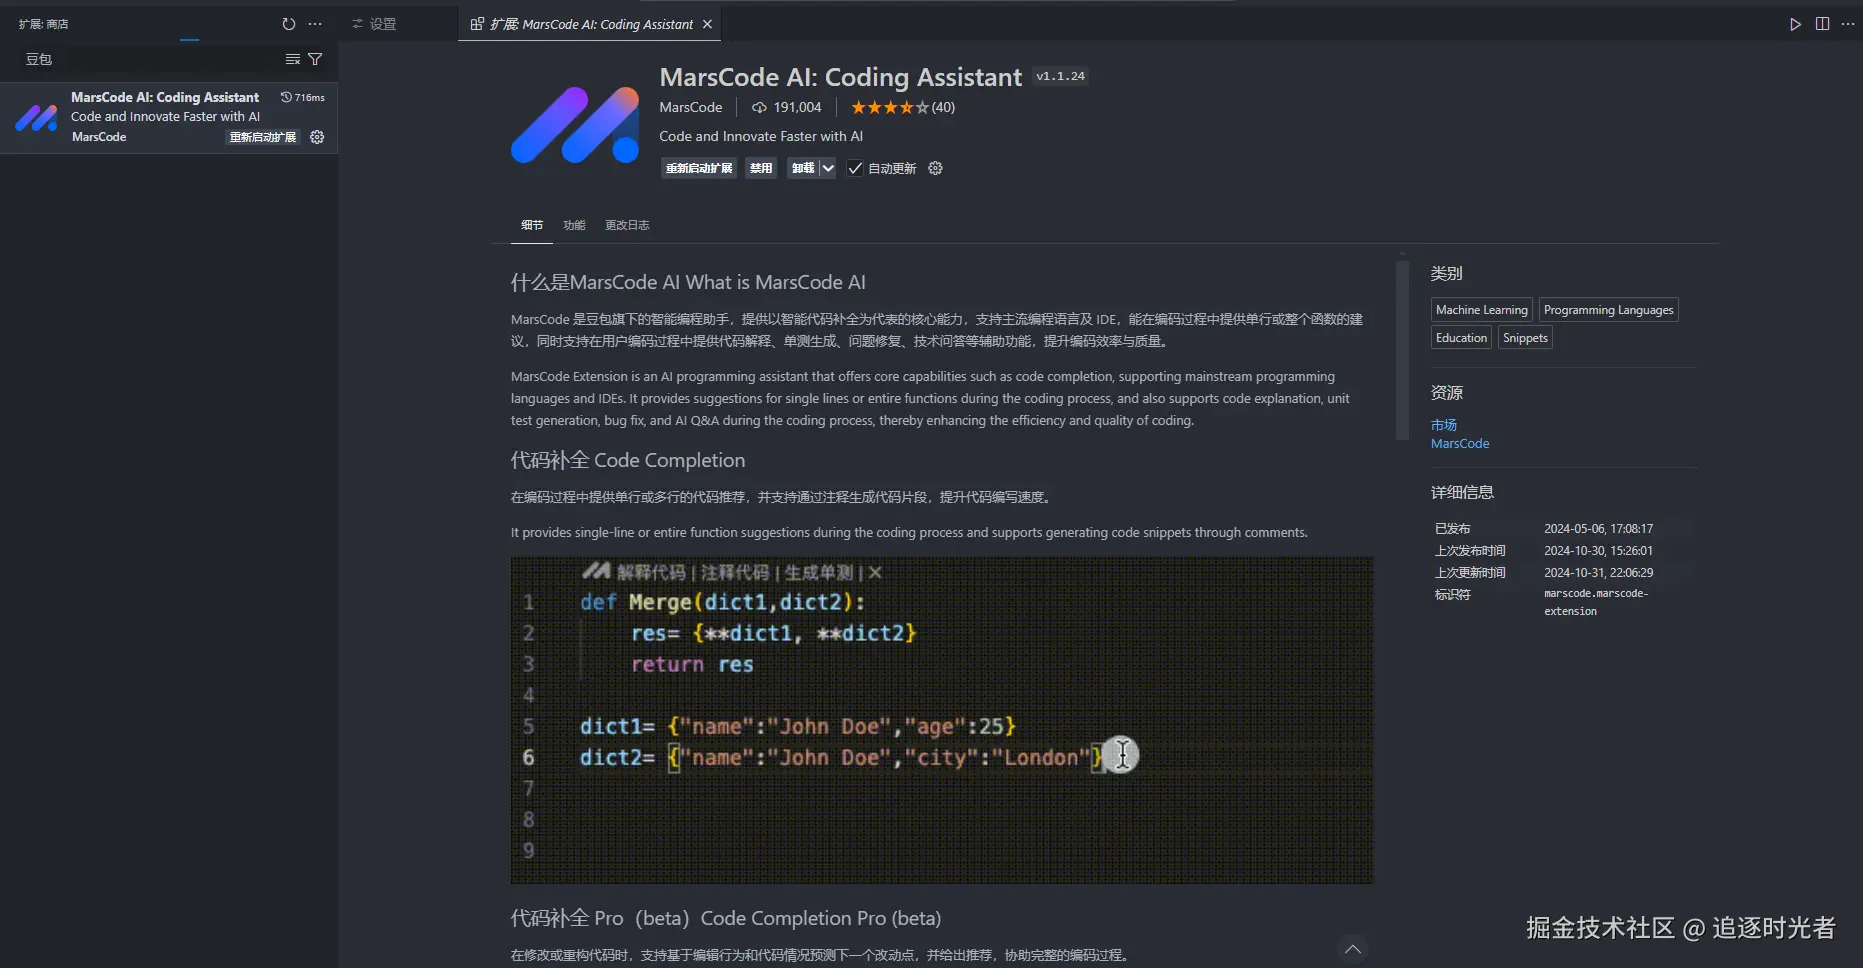
Task: Select the Snippets category tag
Action: coord(1525,338)
